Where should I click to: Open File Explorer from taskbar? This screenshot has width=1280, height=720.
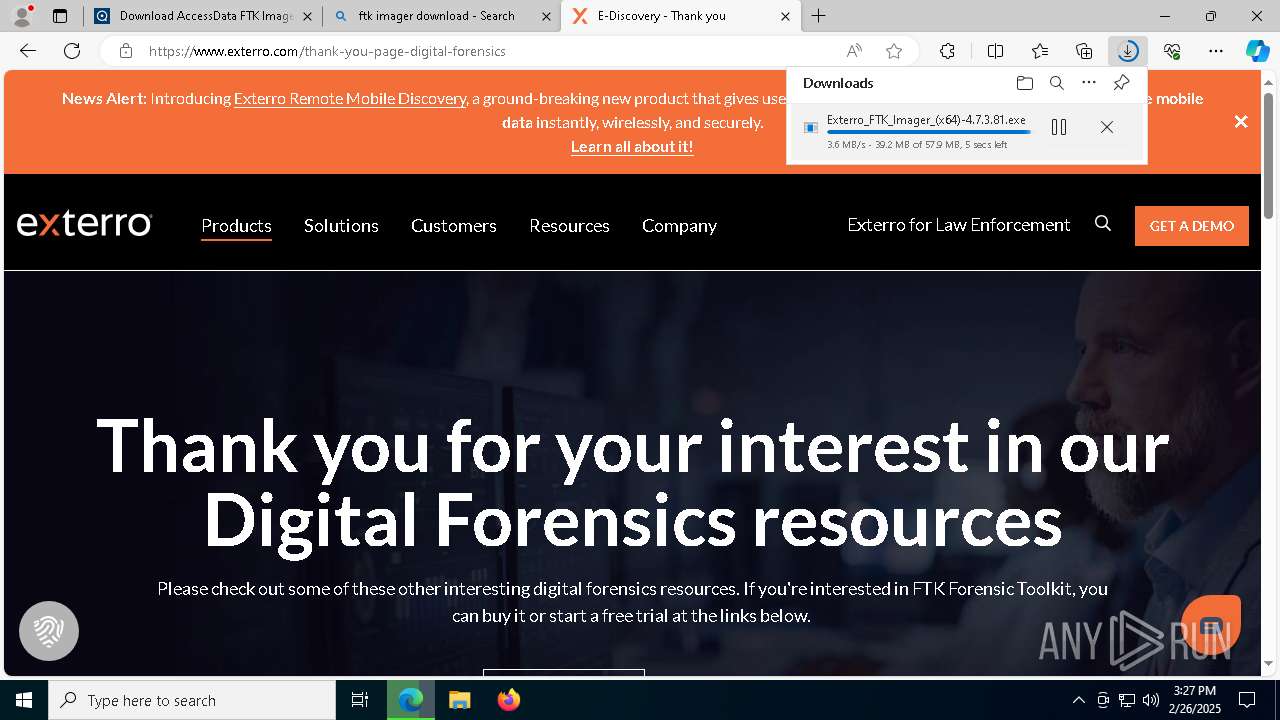coord(459,700)
